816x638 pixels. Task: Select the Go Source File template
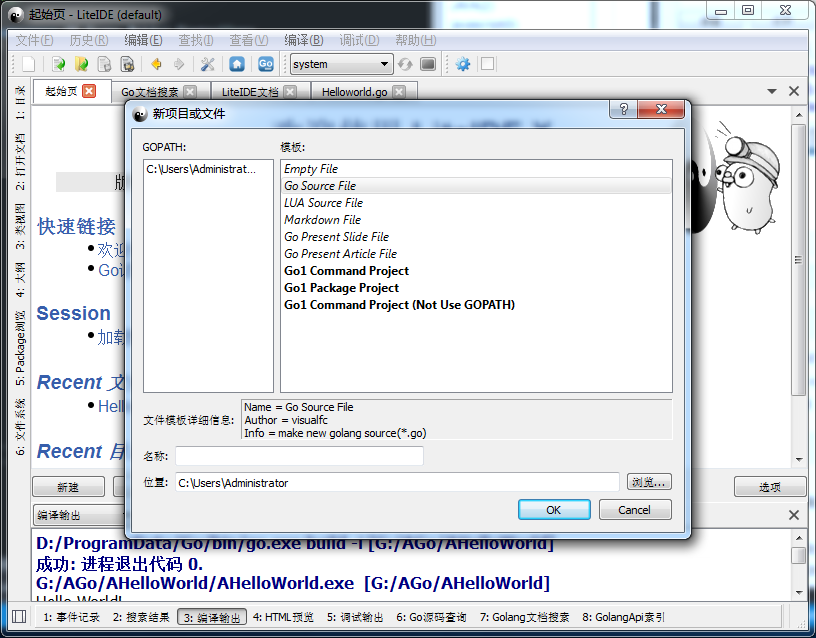click(476, 186)
